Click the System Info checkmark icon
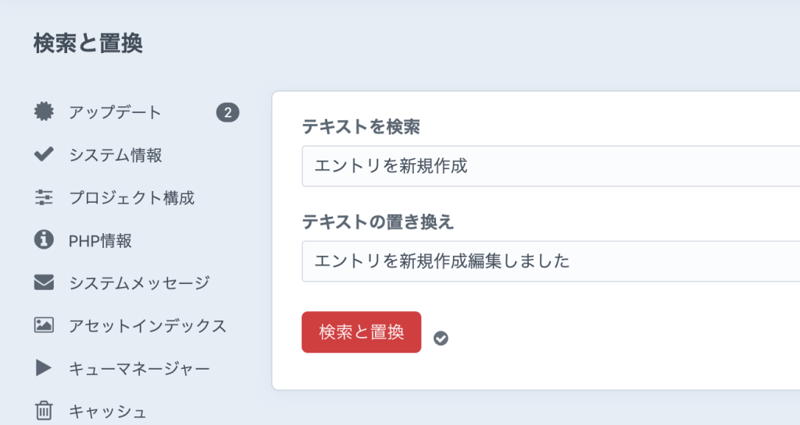800x425 pixels. [43, 154]
